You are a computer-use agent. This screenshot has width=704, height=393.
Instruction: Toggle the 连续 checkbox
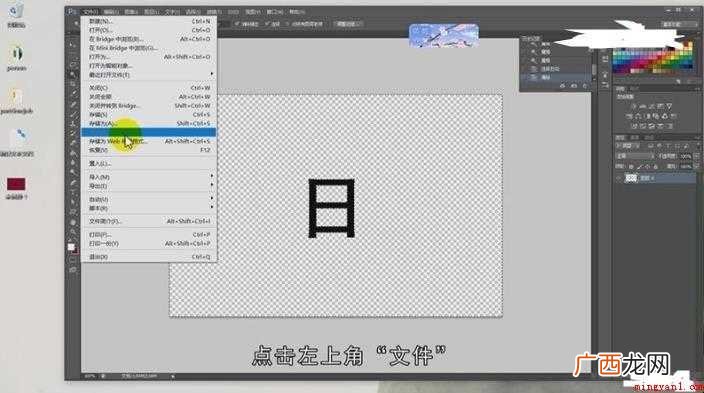tap(268, 24)
